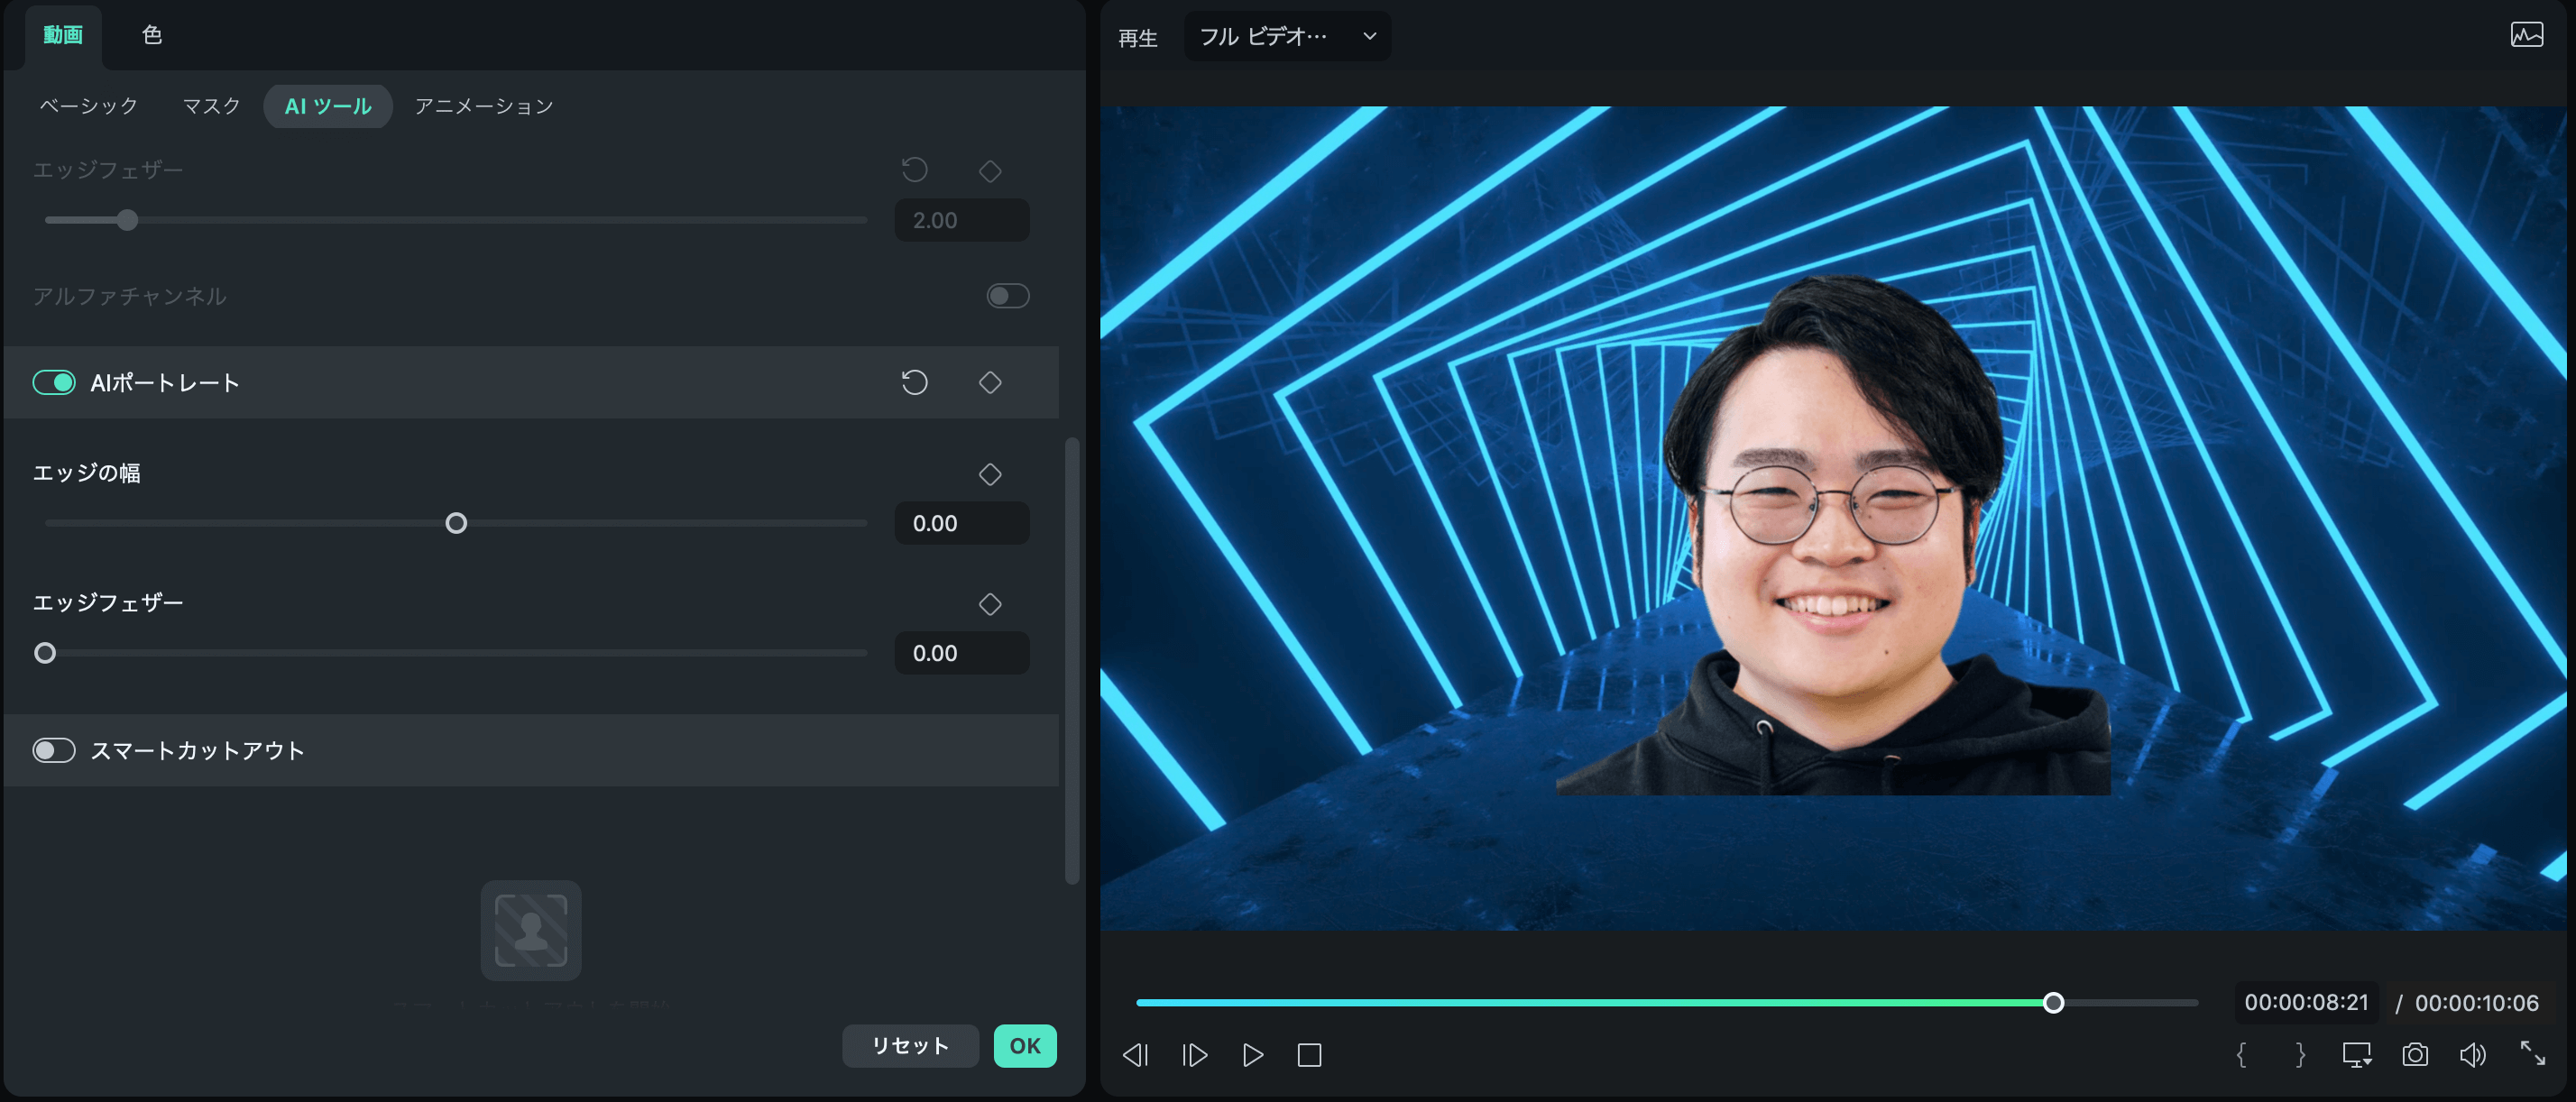Open the display settings monitor dropdown
This screenshot has height=1102, width=2576.
pyautogui.click(x=2357, y=1055)
